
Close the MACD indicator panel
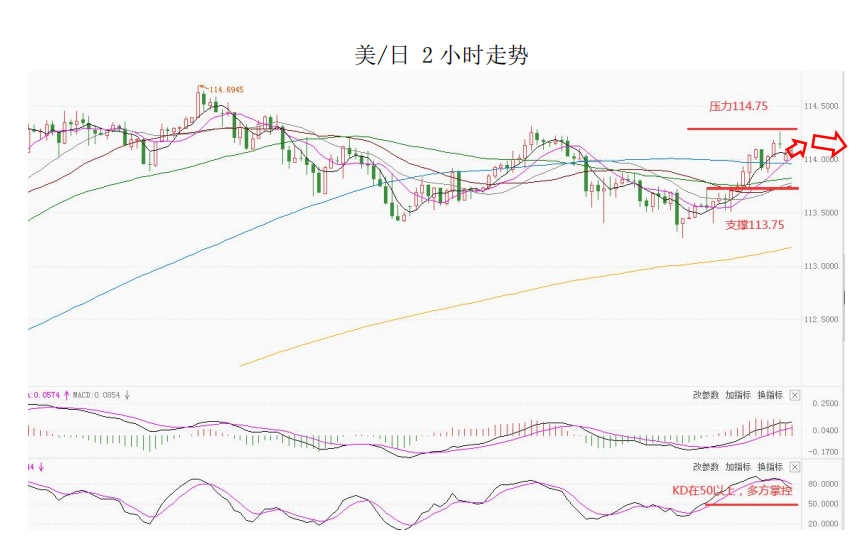pyautogui.click(x=795, y=396)
